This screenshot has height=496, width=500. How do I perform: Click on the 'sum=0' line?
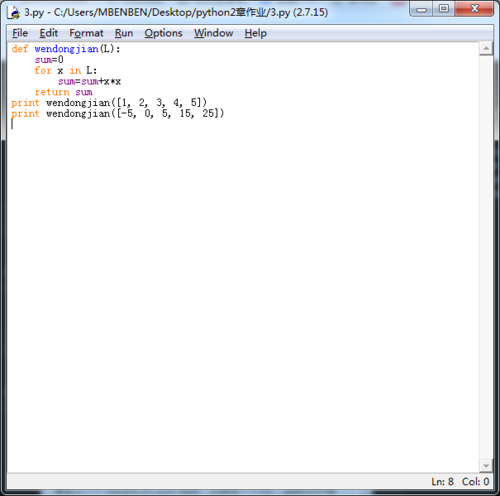pyautogui.click(x=49, y=60)
